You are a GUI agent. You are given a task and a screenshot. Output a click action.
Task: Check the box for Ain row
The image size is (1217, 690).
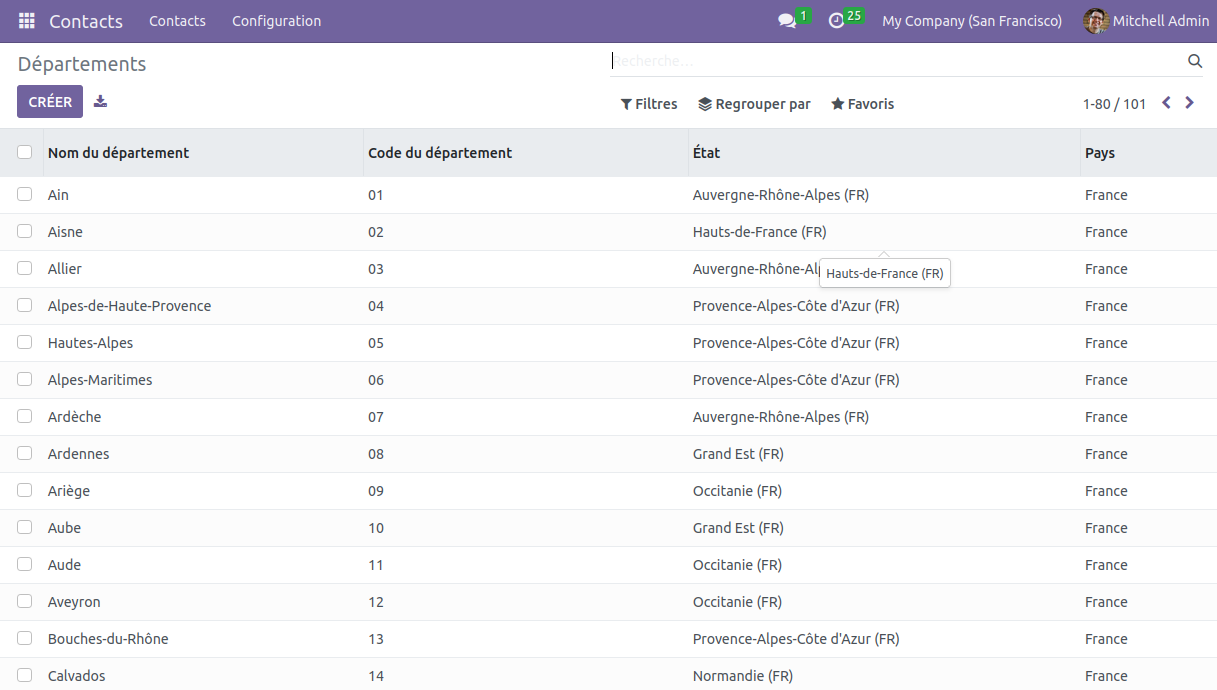point(25,195)
